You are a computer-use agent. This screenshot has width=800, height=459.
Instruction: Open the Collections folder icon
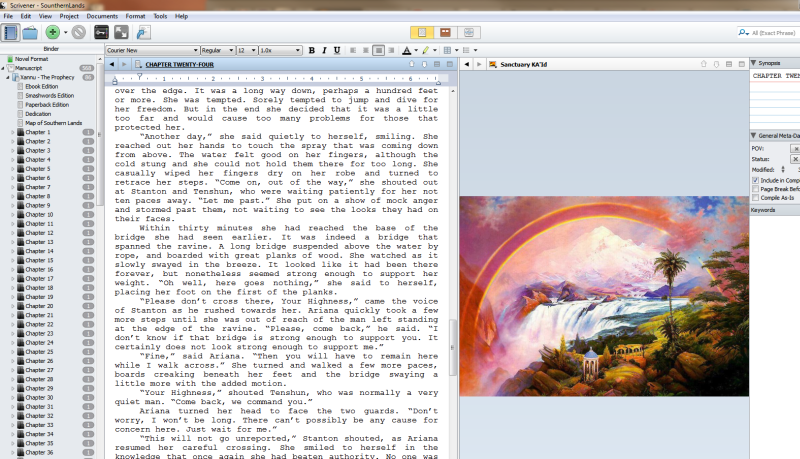tap(30, 33)
